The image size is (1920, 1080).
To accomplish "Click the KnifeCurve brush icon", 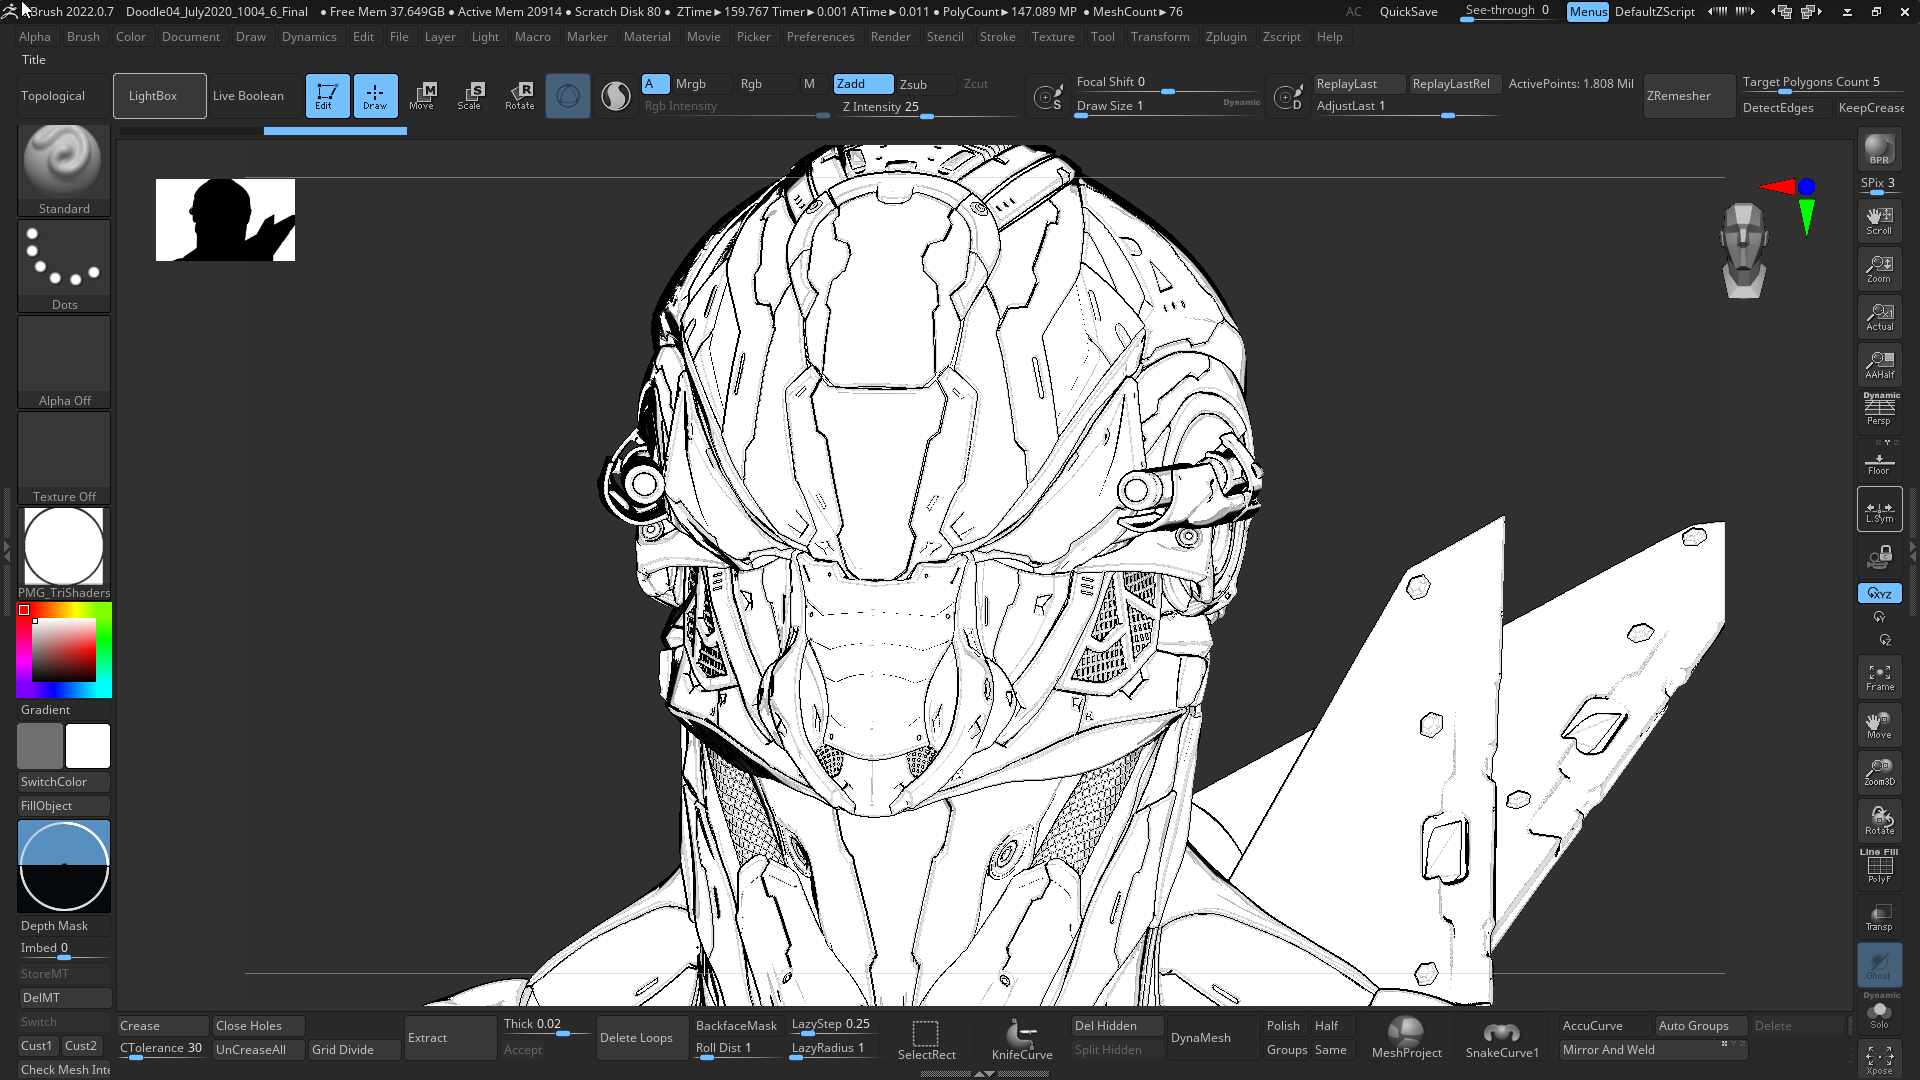I will [x=1021, y=1040].
